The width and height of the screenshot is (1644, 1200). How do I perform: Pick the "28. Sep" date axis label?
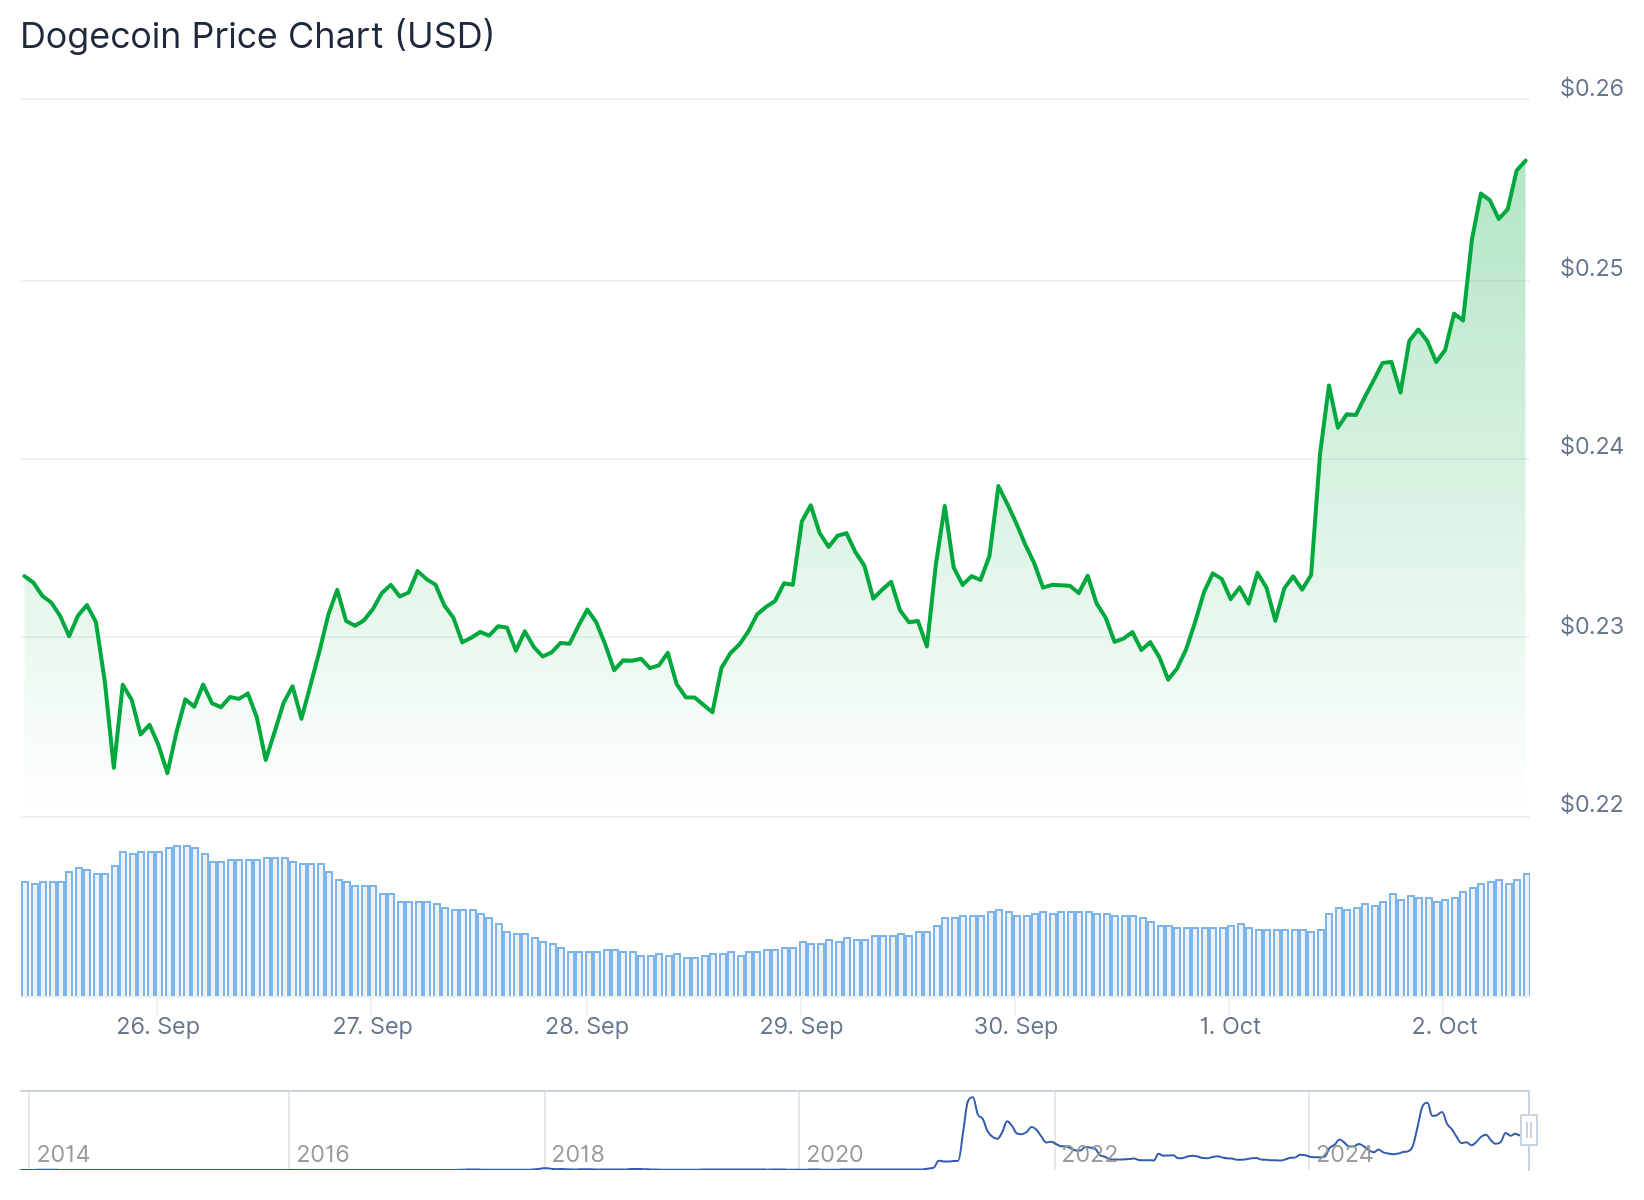(x=587, y=1026)
